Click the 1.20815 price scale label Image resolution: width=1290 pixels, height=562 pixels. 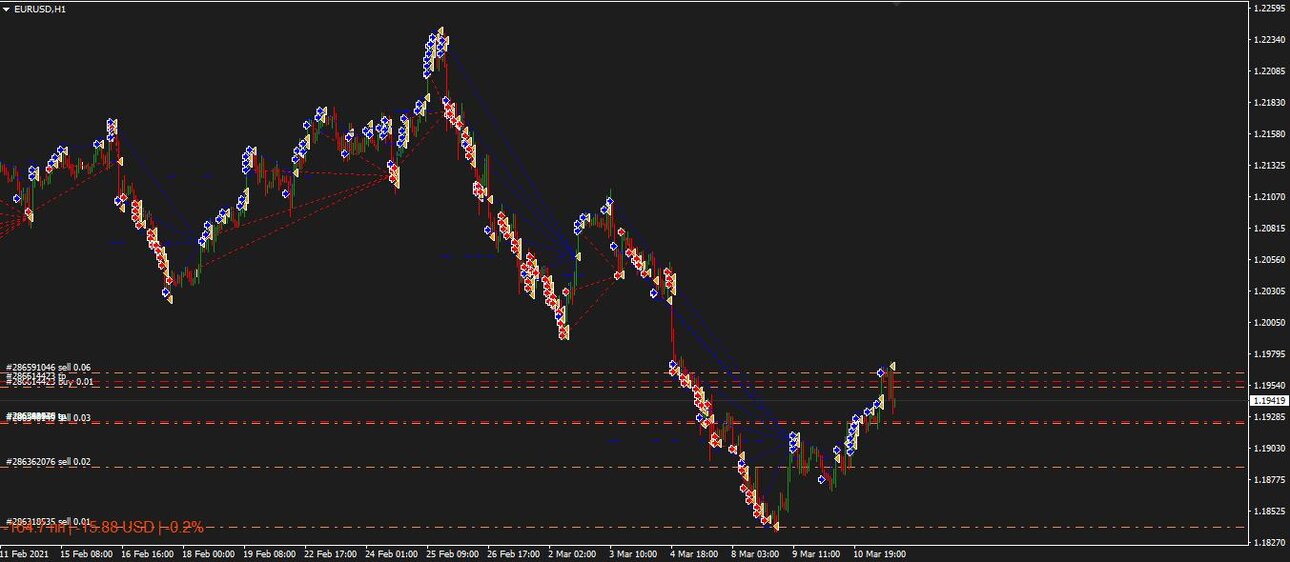(1269, 228)
